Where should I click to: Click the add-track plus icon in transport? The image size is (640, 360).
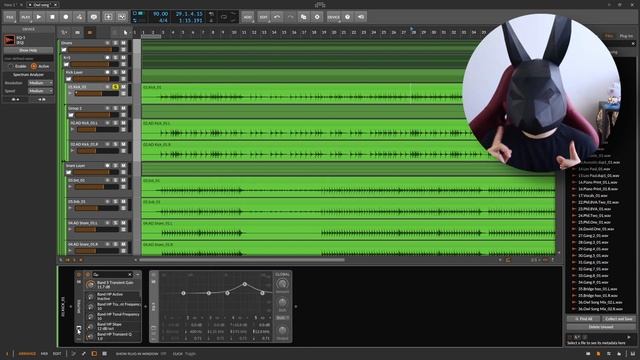108,17
